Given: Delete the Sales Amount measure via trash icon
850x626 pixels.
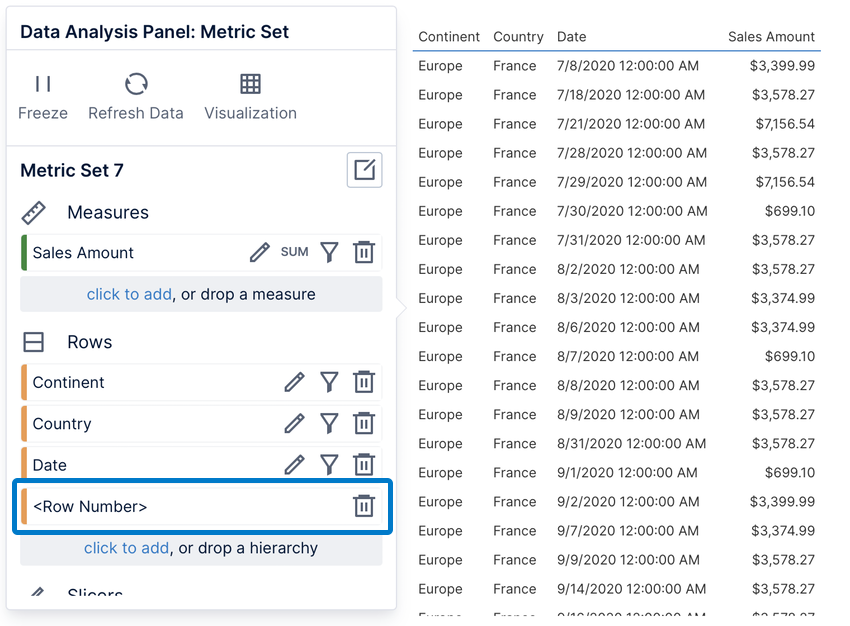Looking at the screenshot, I should 363,252.
